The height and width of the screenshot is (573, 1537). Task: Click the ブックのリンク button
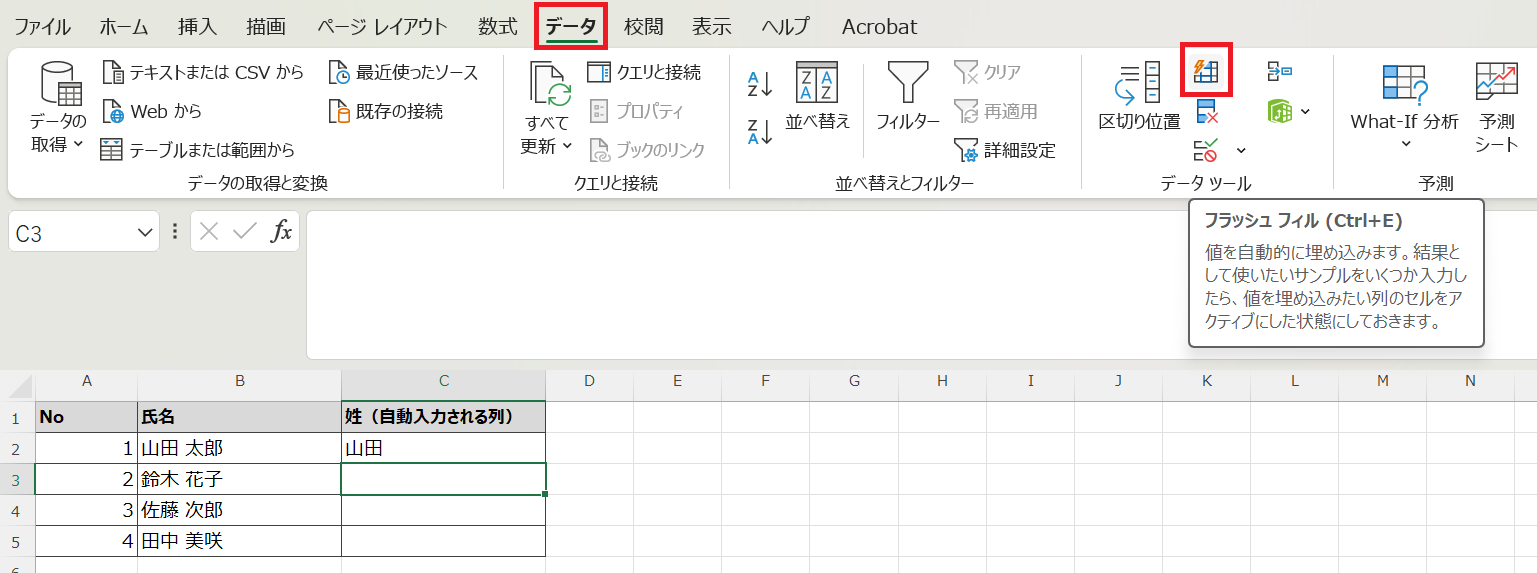(646, 151)
